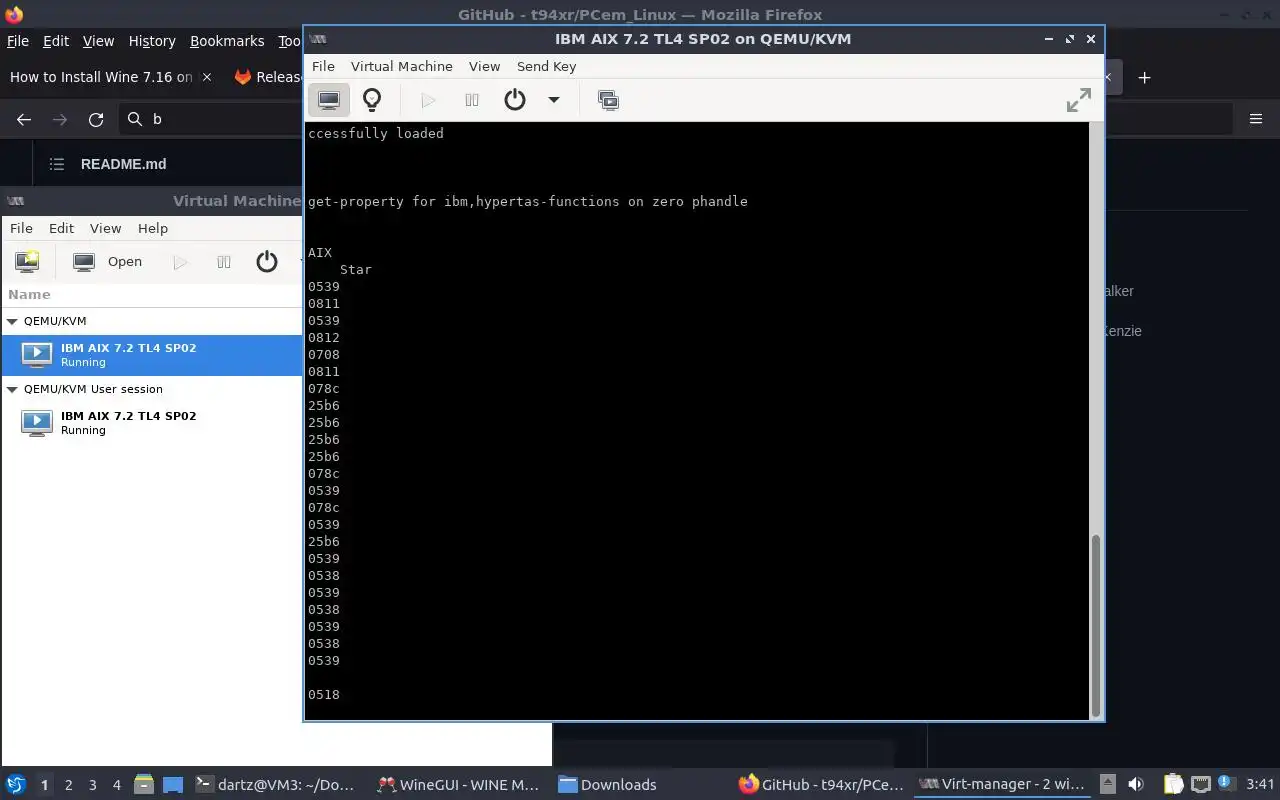Open the Firefox hamburger menu
The height and width of the screenshot is (800, 1280).
click(x=1256, y=119)
